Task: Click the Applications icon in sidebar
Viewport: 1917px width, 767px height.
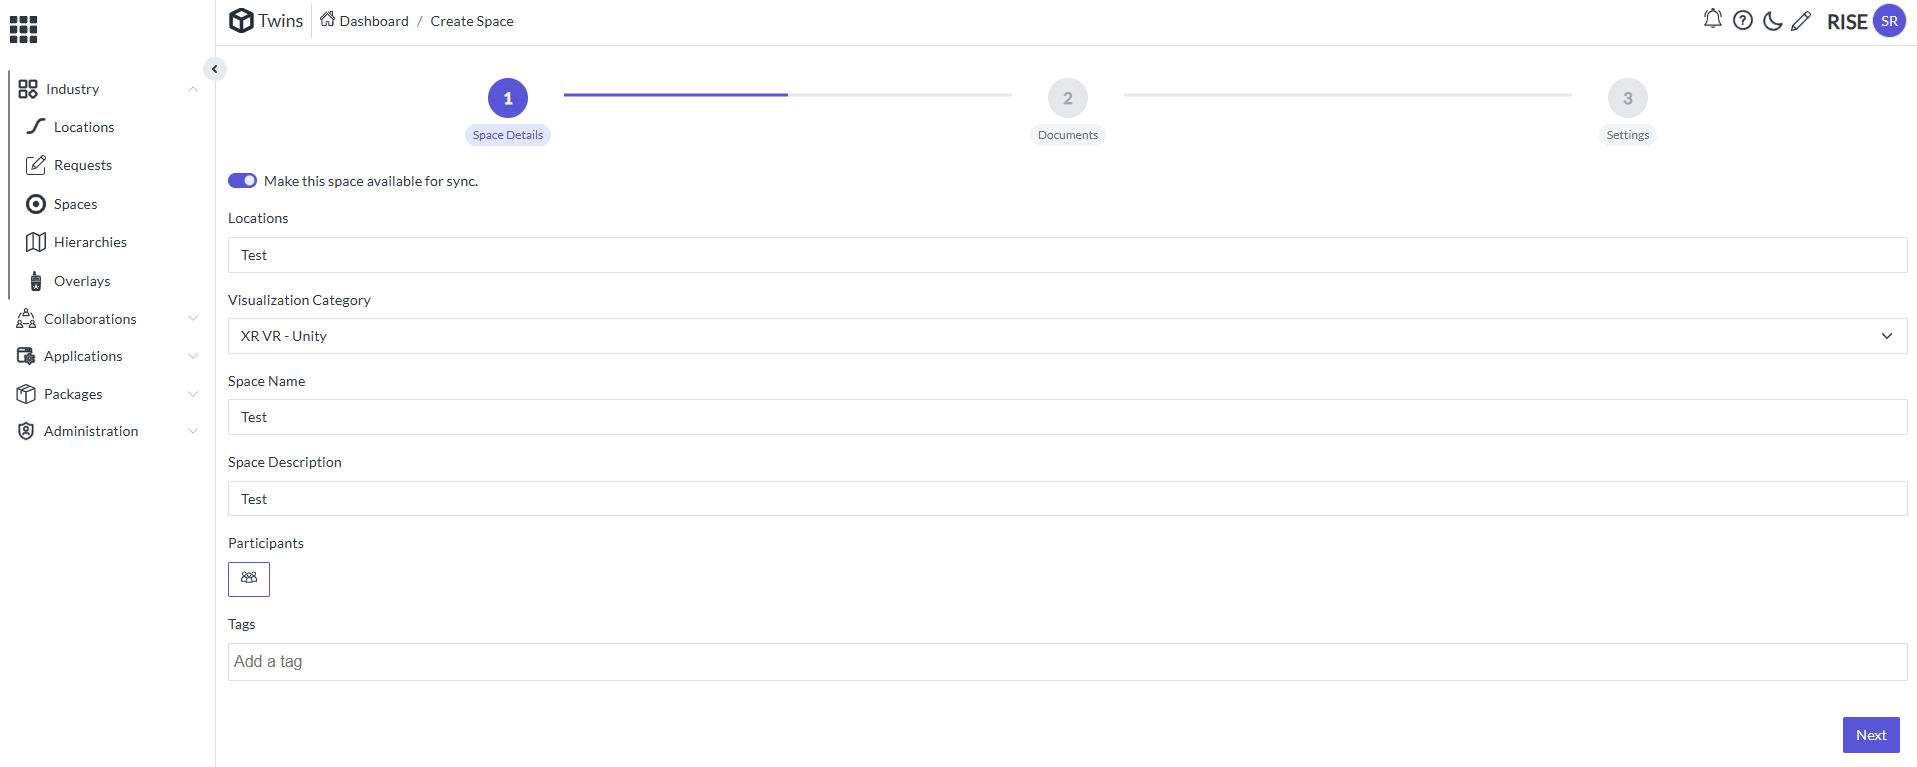Action: coord(26,356)
